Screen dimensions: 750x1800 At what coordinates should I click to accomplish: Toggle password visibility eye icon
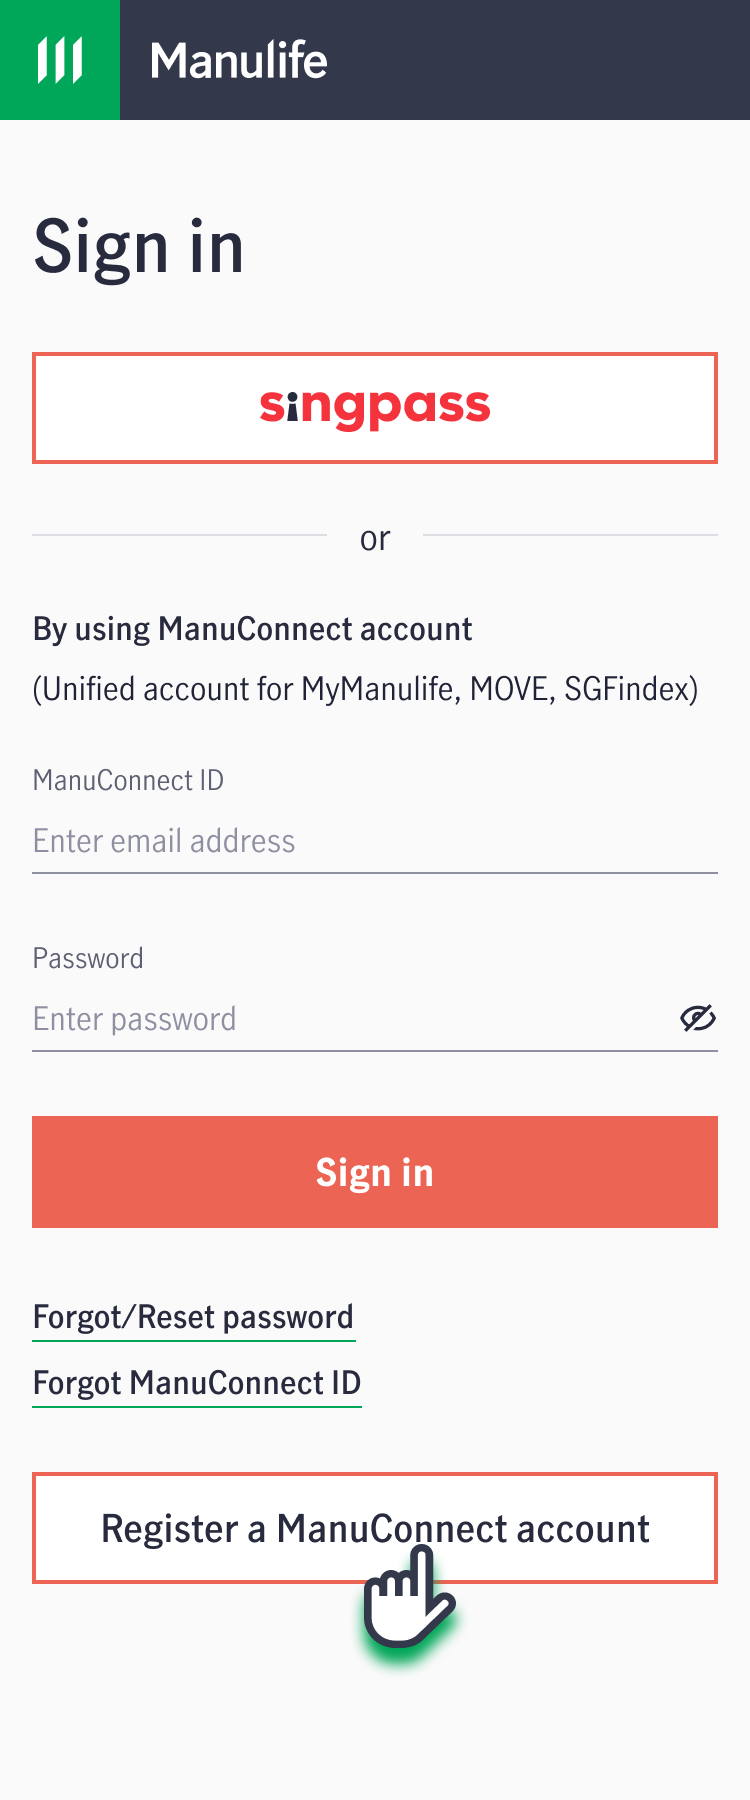698,1018
